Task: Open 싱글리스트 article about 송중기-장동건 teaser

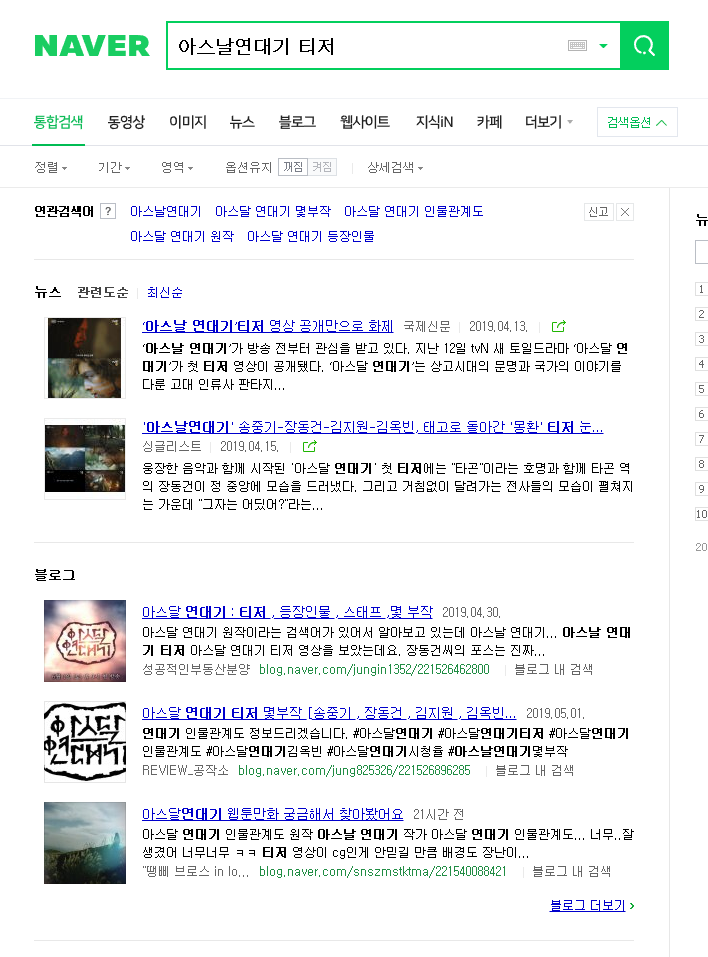Action: [372, 427]
